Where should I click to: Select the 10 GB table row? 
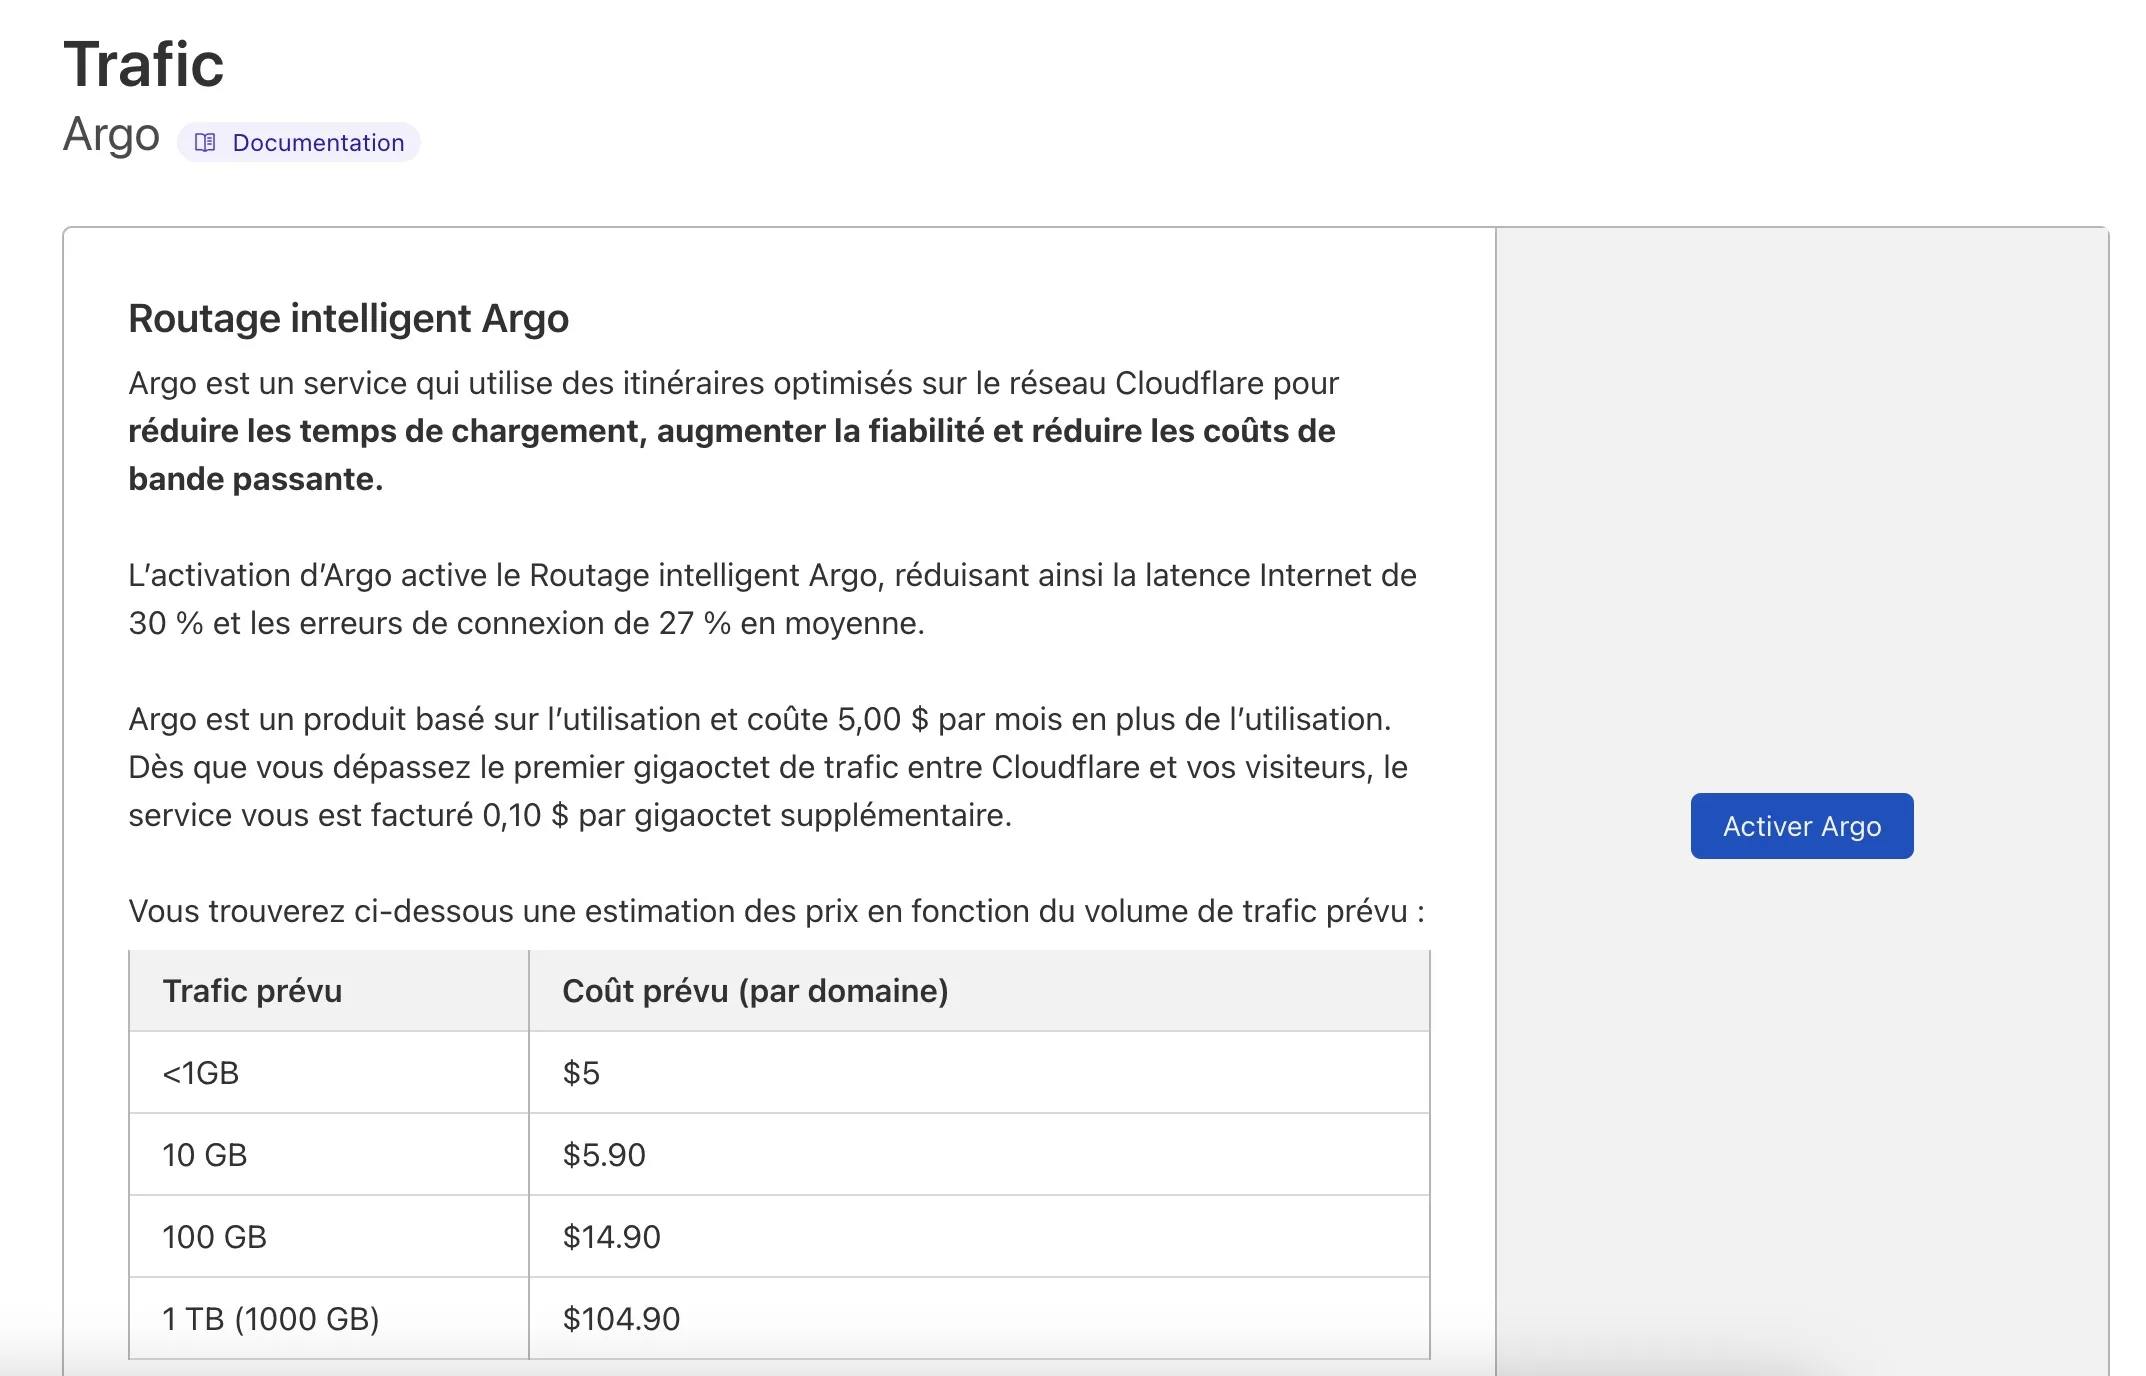[205, 1155]
